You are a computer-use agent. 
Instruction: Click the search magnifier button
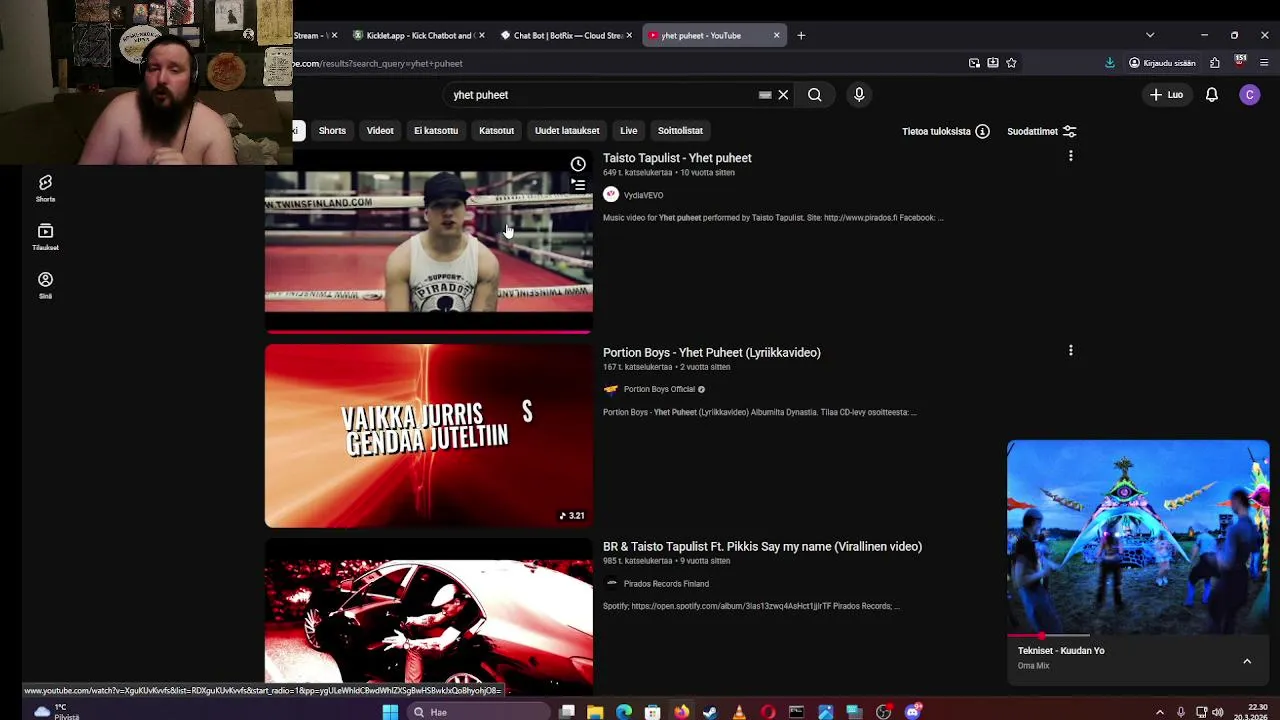(x=815, y=95)
